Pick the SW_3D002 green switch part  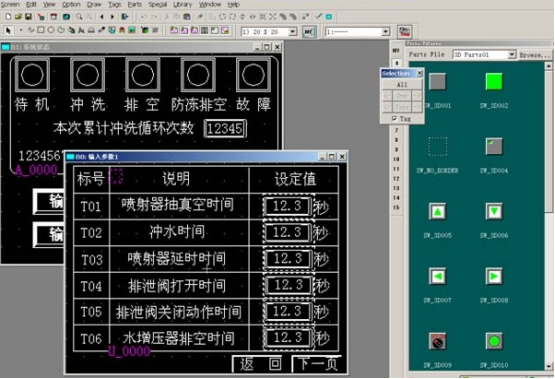pos(494,81)
